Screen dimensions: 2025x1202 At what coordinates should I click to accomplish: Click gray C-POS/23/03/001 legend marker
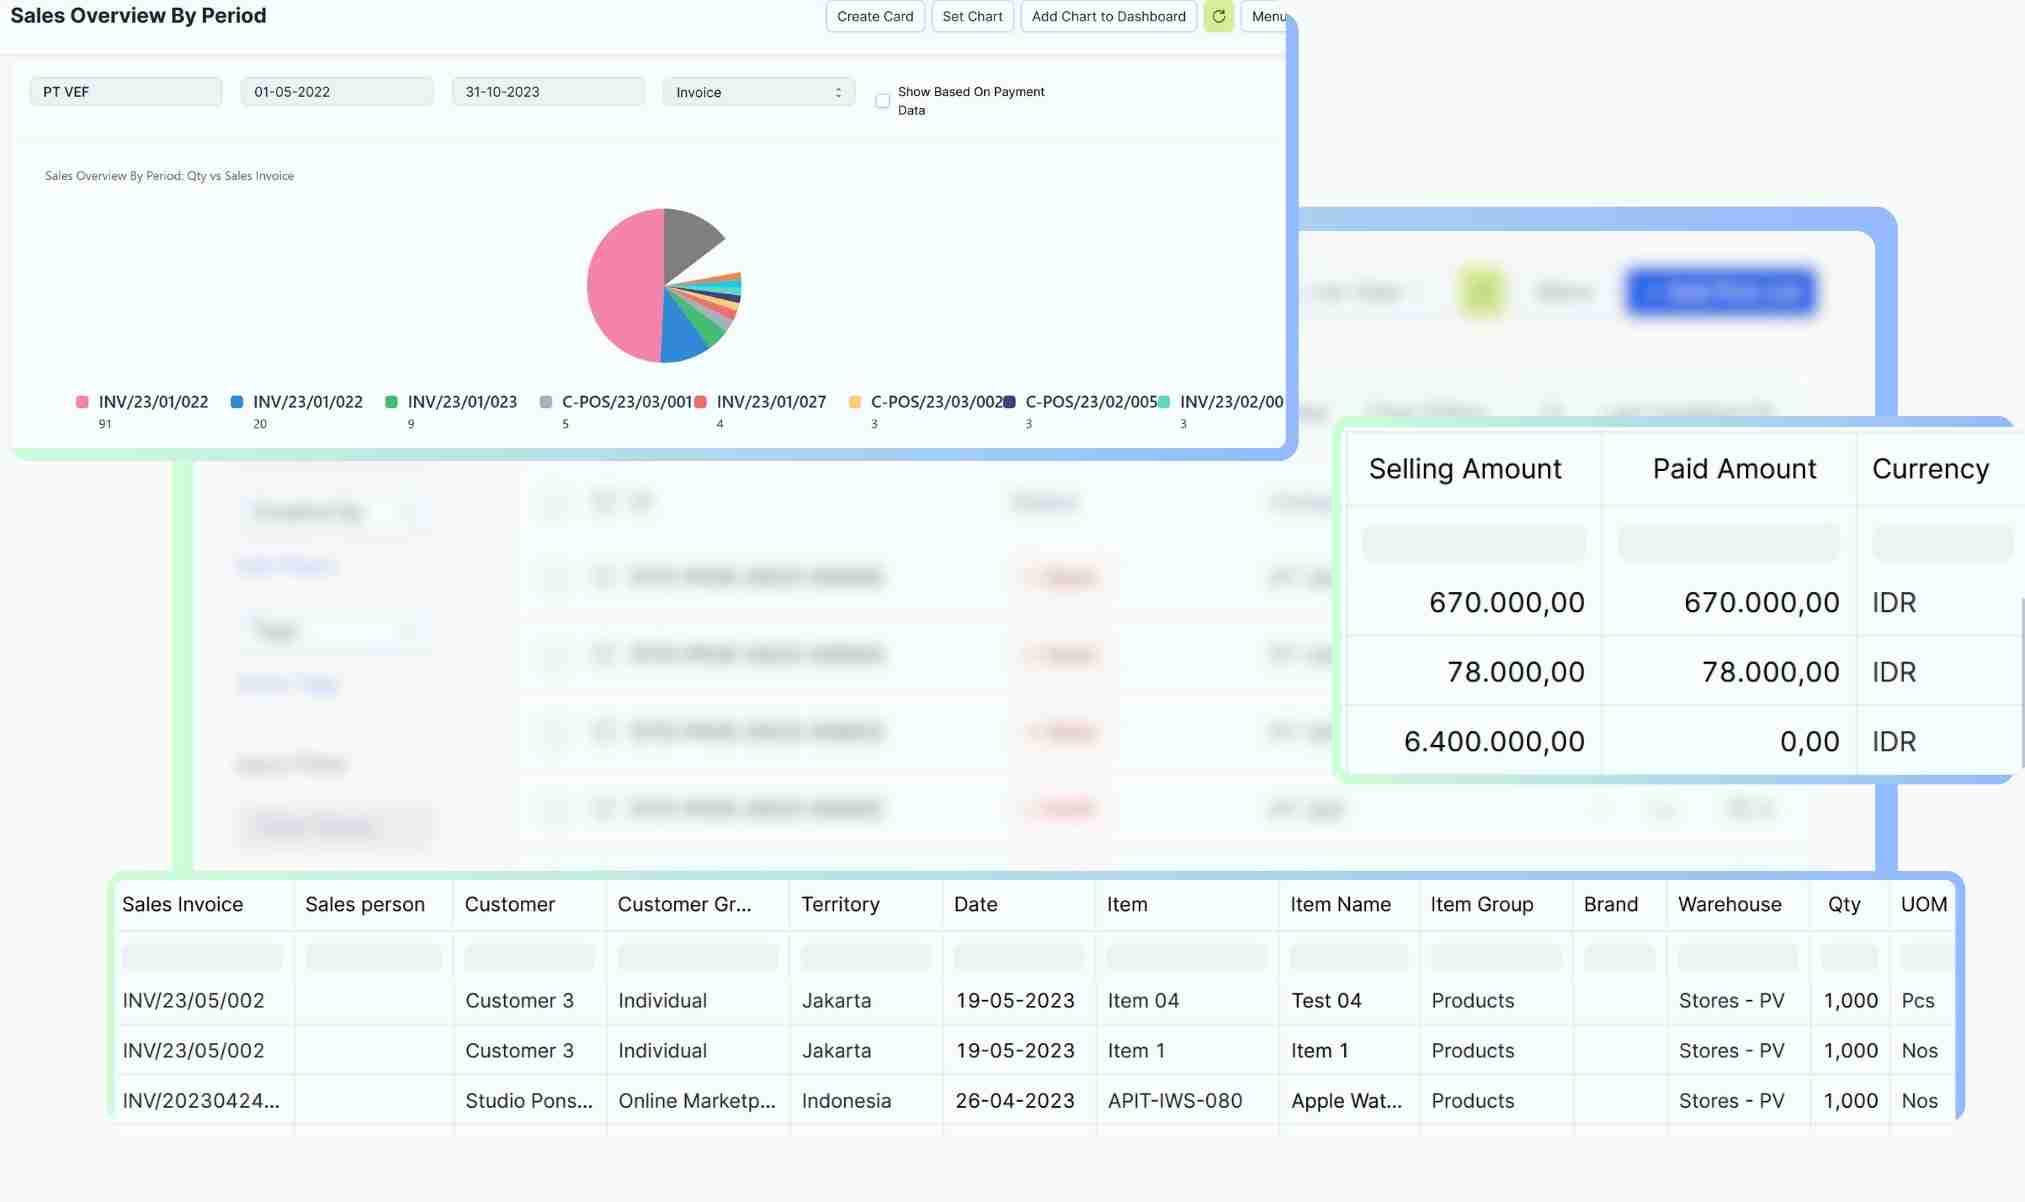tap(546, 402)
